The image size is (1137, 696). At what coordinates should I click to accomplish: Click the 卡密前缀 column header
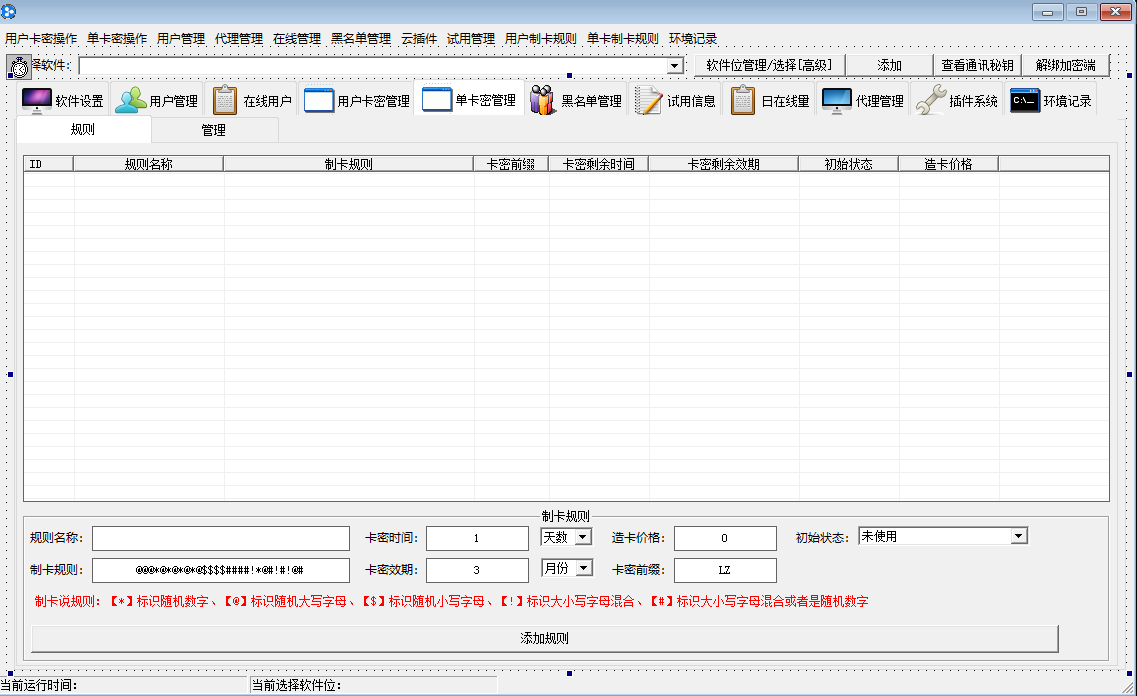[x=510, y=164]
